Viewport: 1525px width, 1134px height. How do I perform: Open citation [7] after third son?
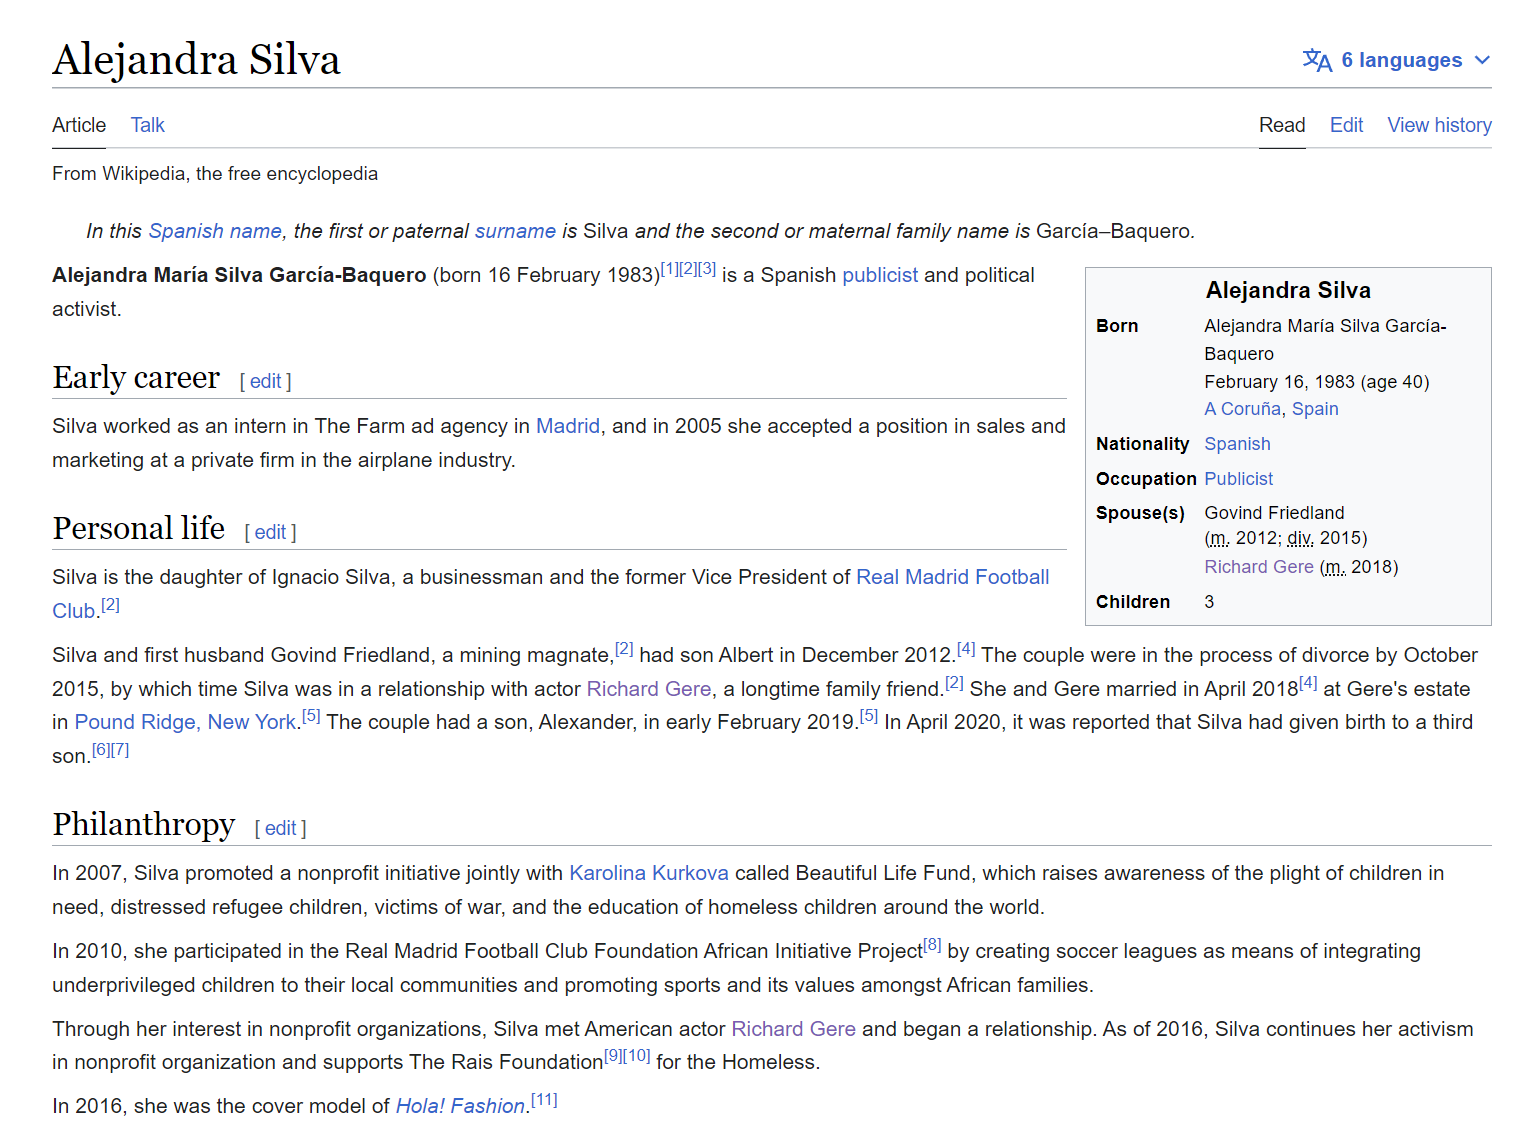[120, 750]
